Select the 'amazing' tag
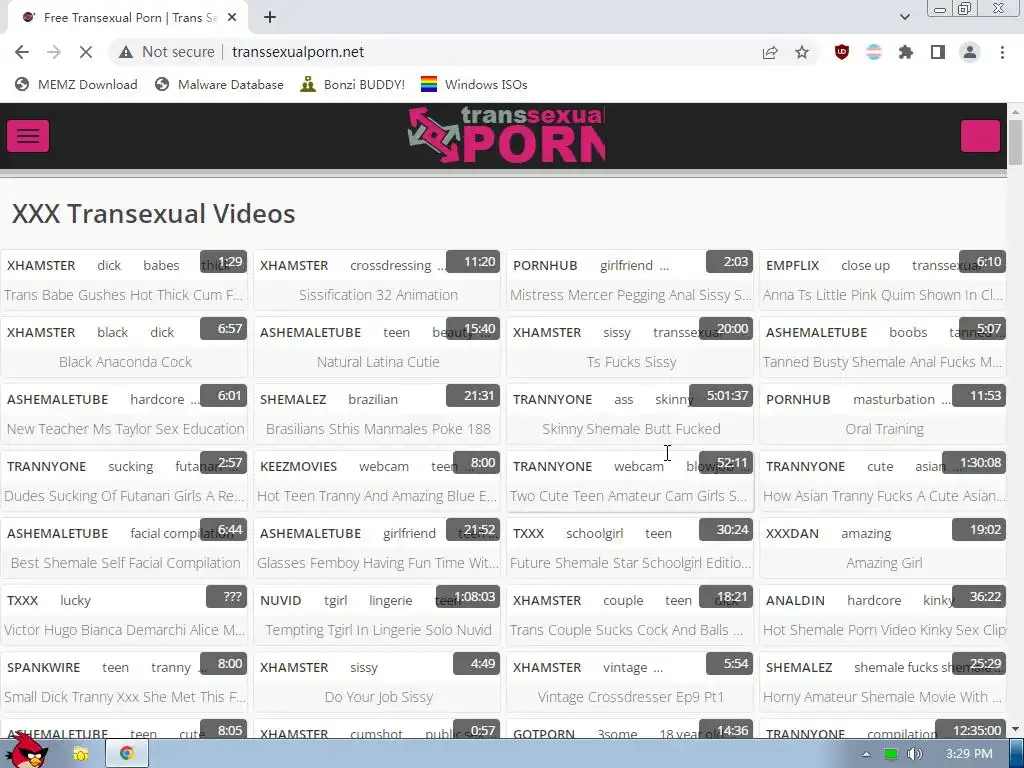 point(866,534)
